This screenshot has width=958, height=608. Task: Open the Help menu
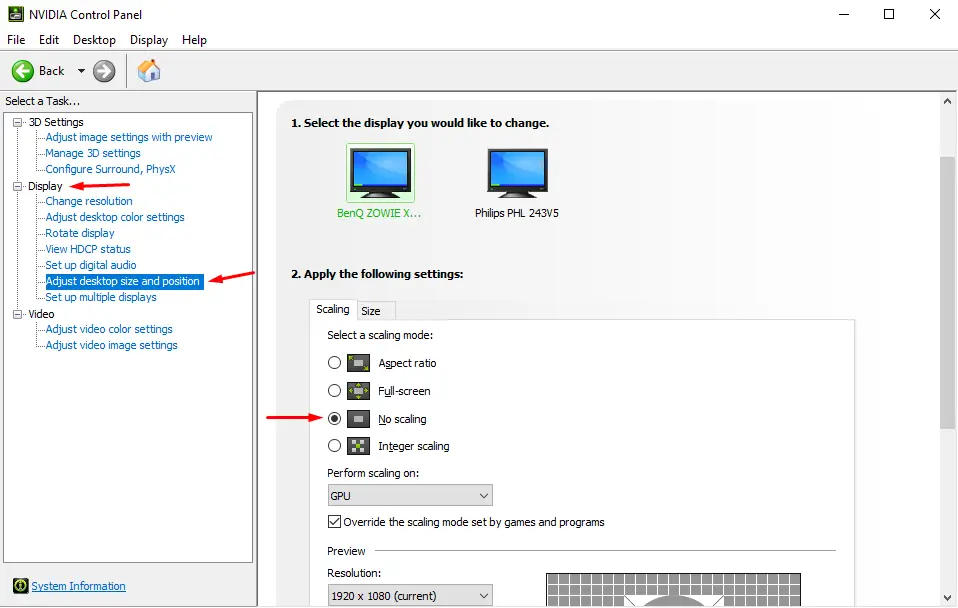[194, 40]
